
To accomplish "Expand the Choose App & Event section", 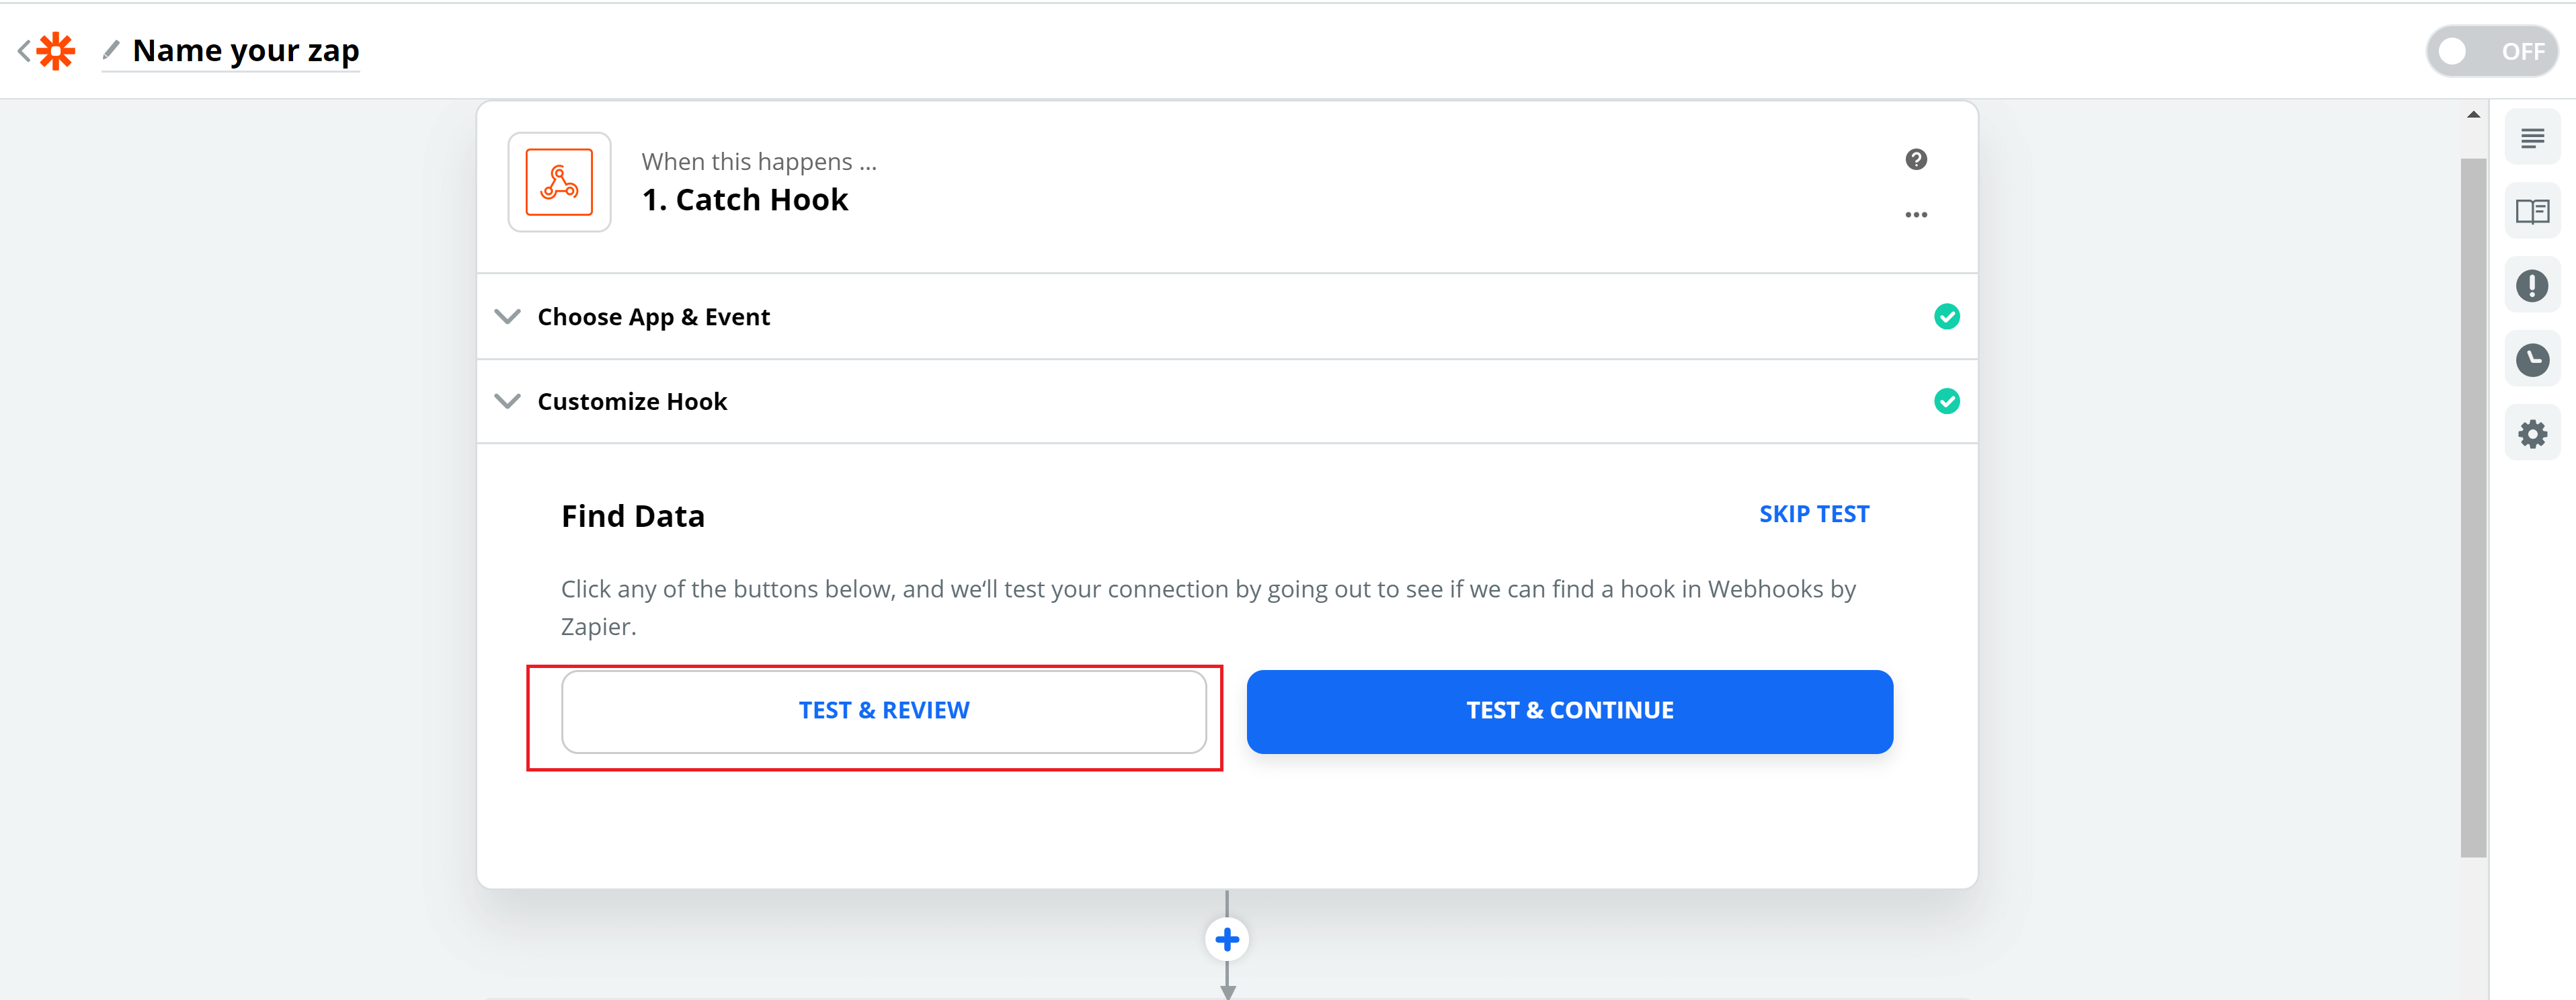I will (x=1227, y=317).
